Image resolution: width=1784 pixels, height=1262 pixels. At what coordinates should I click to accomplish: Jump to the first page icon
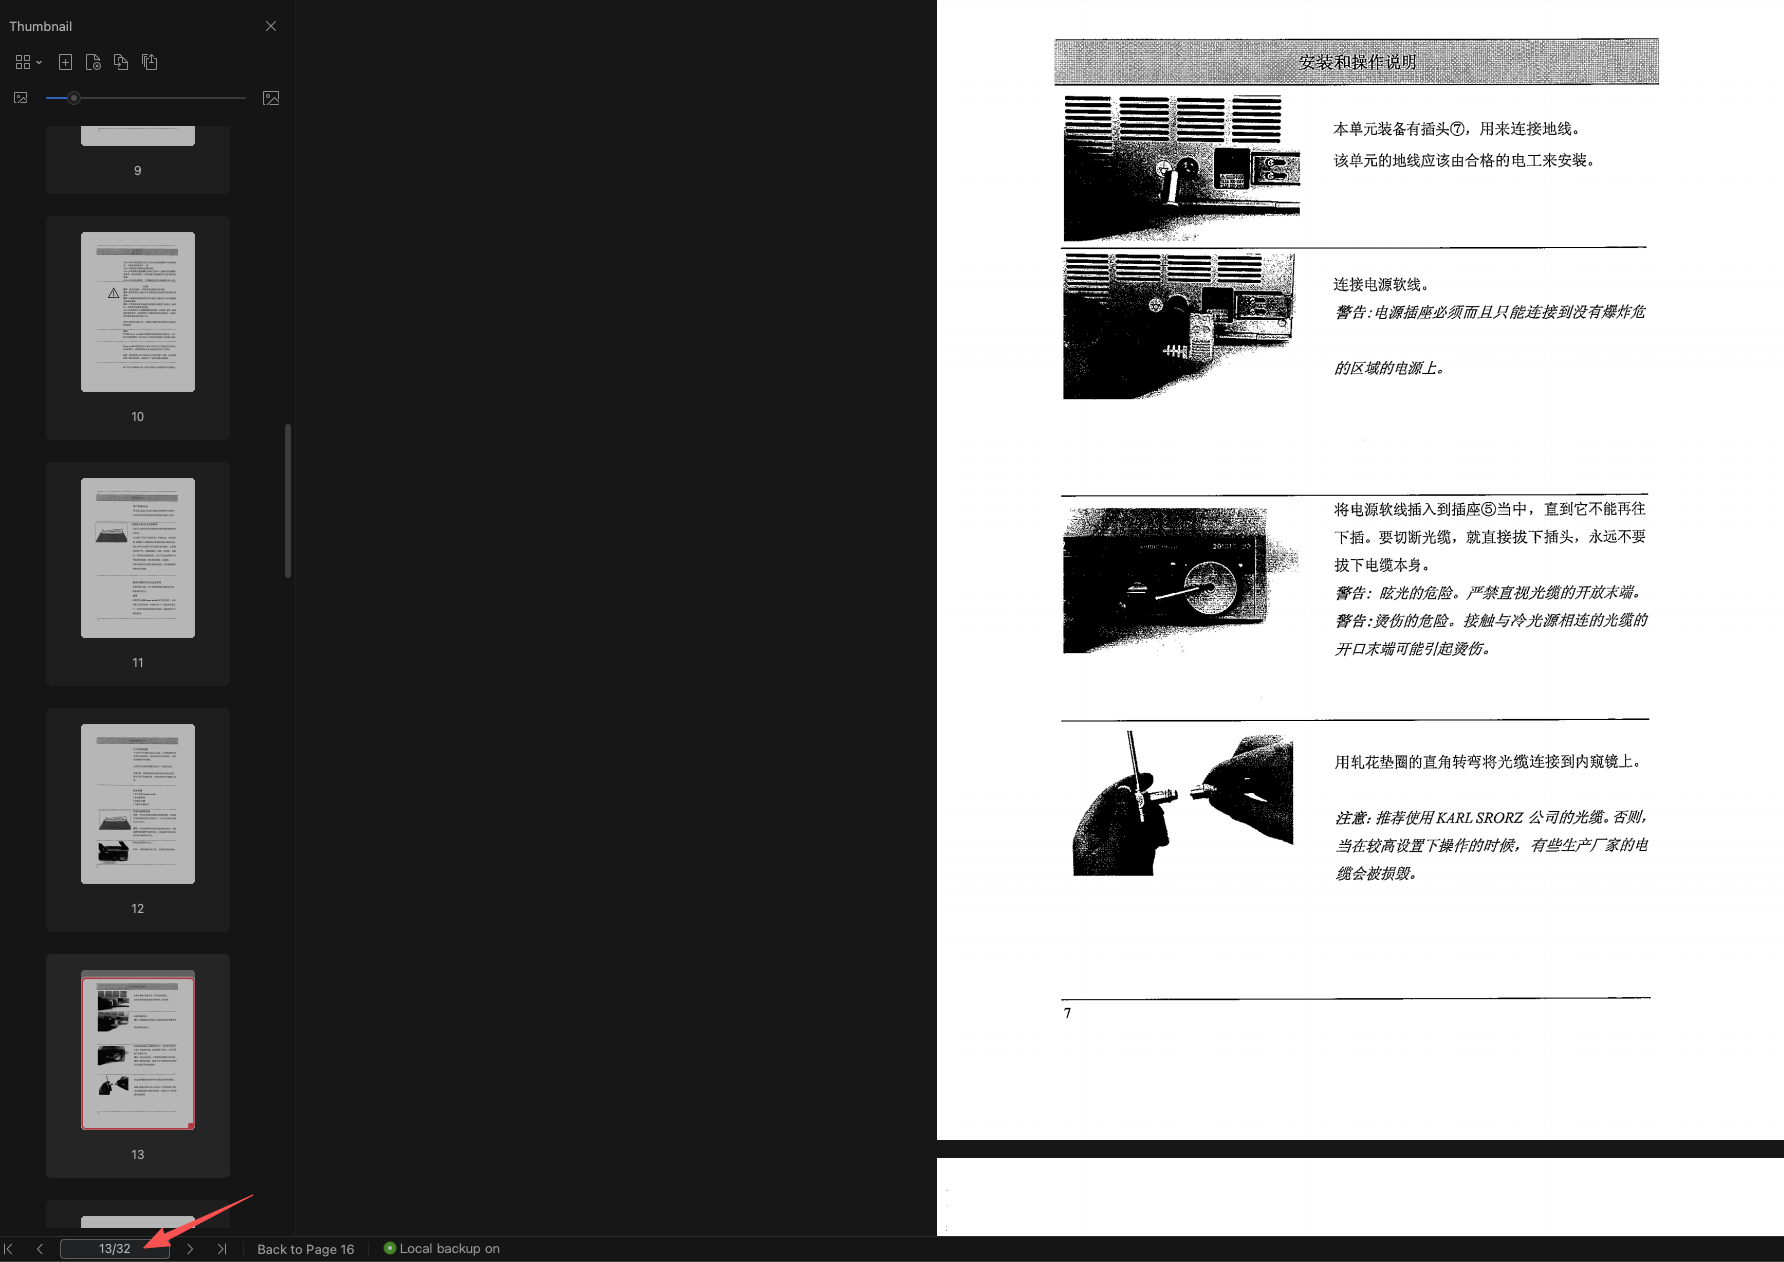pos(8,1248)
